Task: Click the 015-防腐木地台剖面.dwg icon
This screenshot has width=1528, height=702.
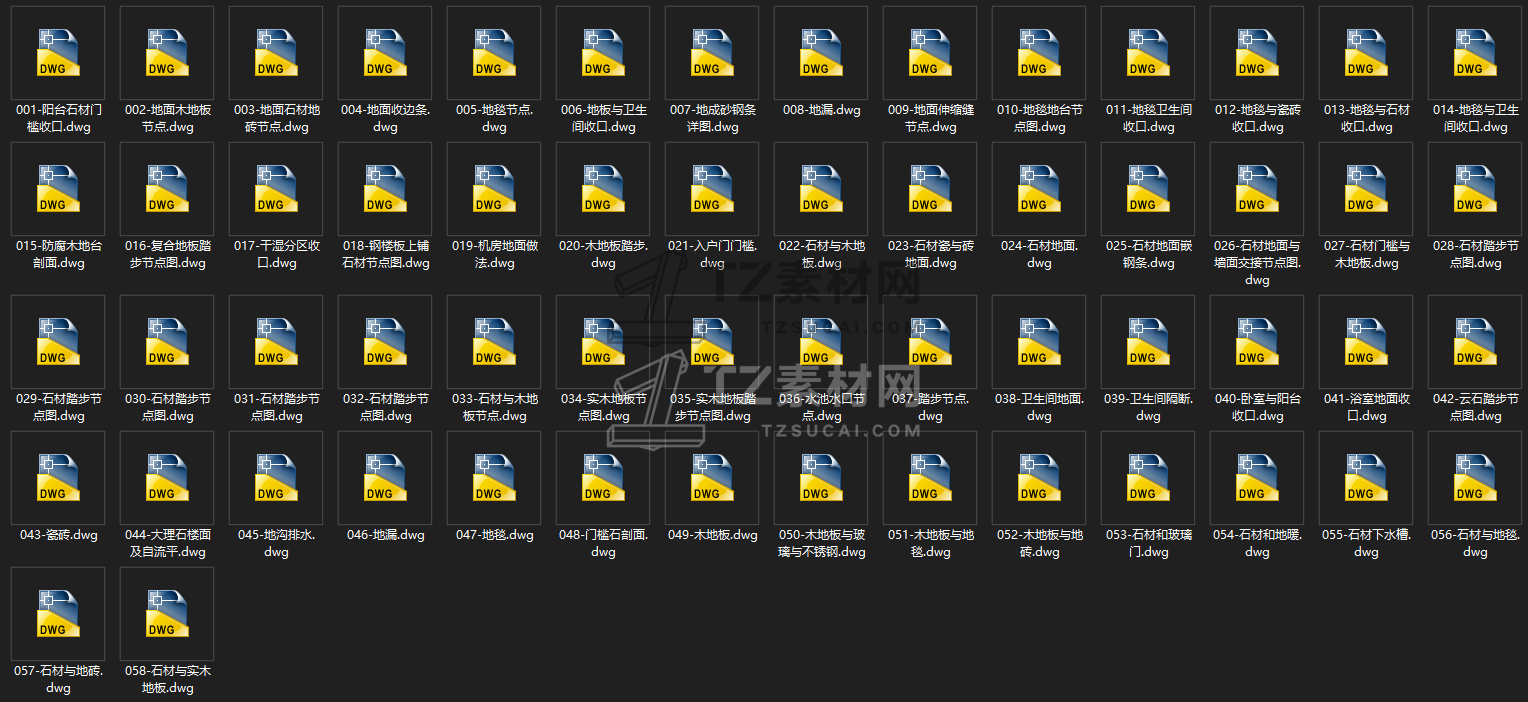Action: [x=58, y=189]
